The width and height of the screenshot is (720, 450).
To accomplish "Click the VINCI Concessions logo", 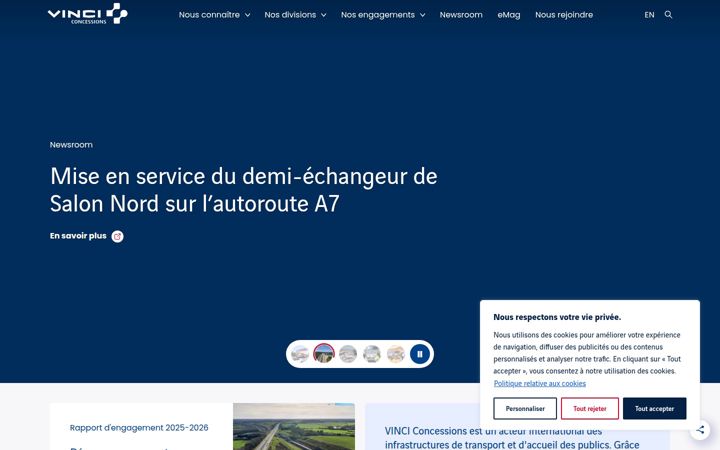I will click(88, 14).
